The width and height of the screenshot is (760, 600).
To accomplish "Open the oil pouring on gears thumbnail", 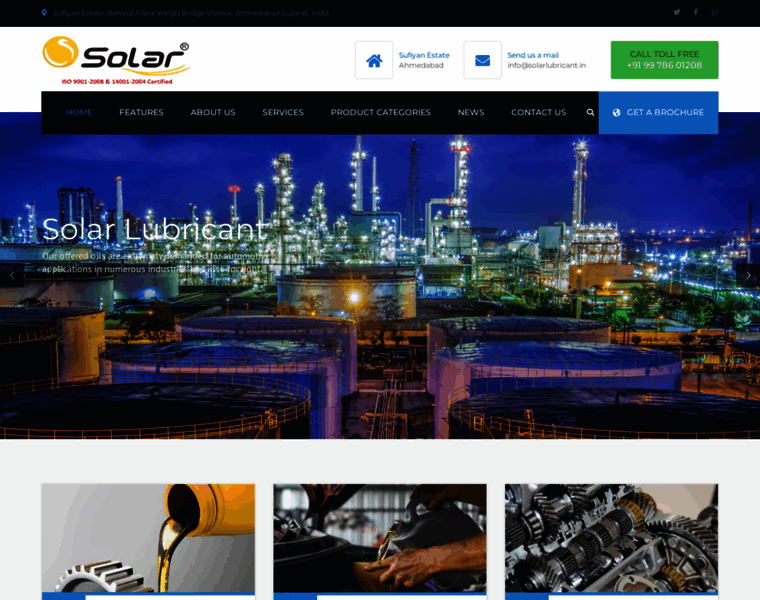I will [x=148, y=538].
